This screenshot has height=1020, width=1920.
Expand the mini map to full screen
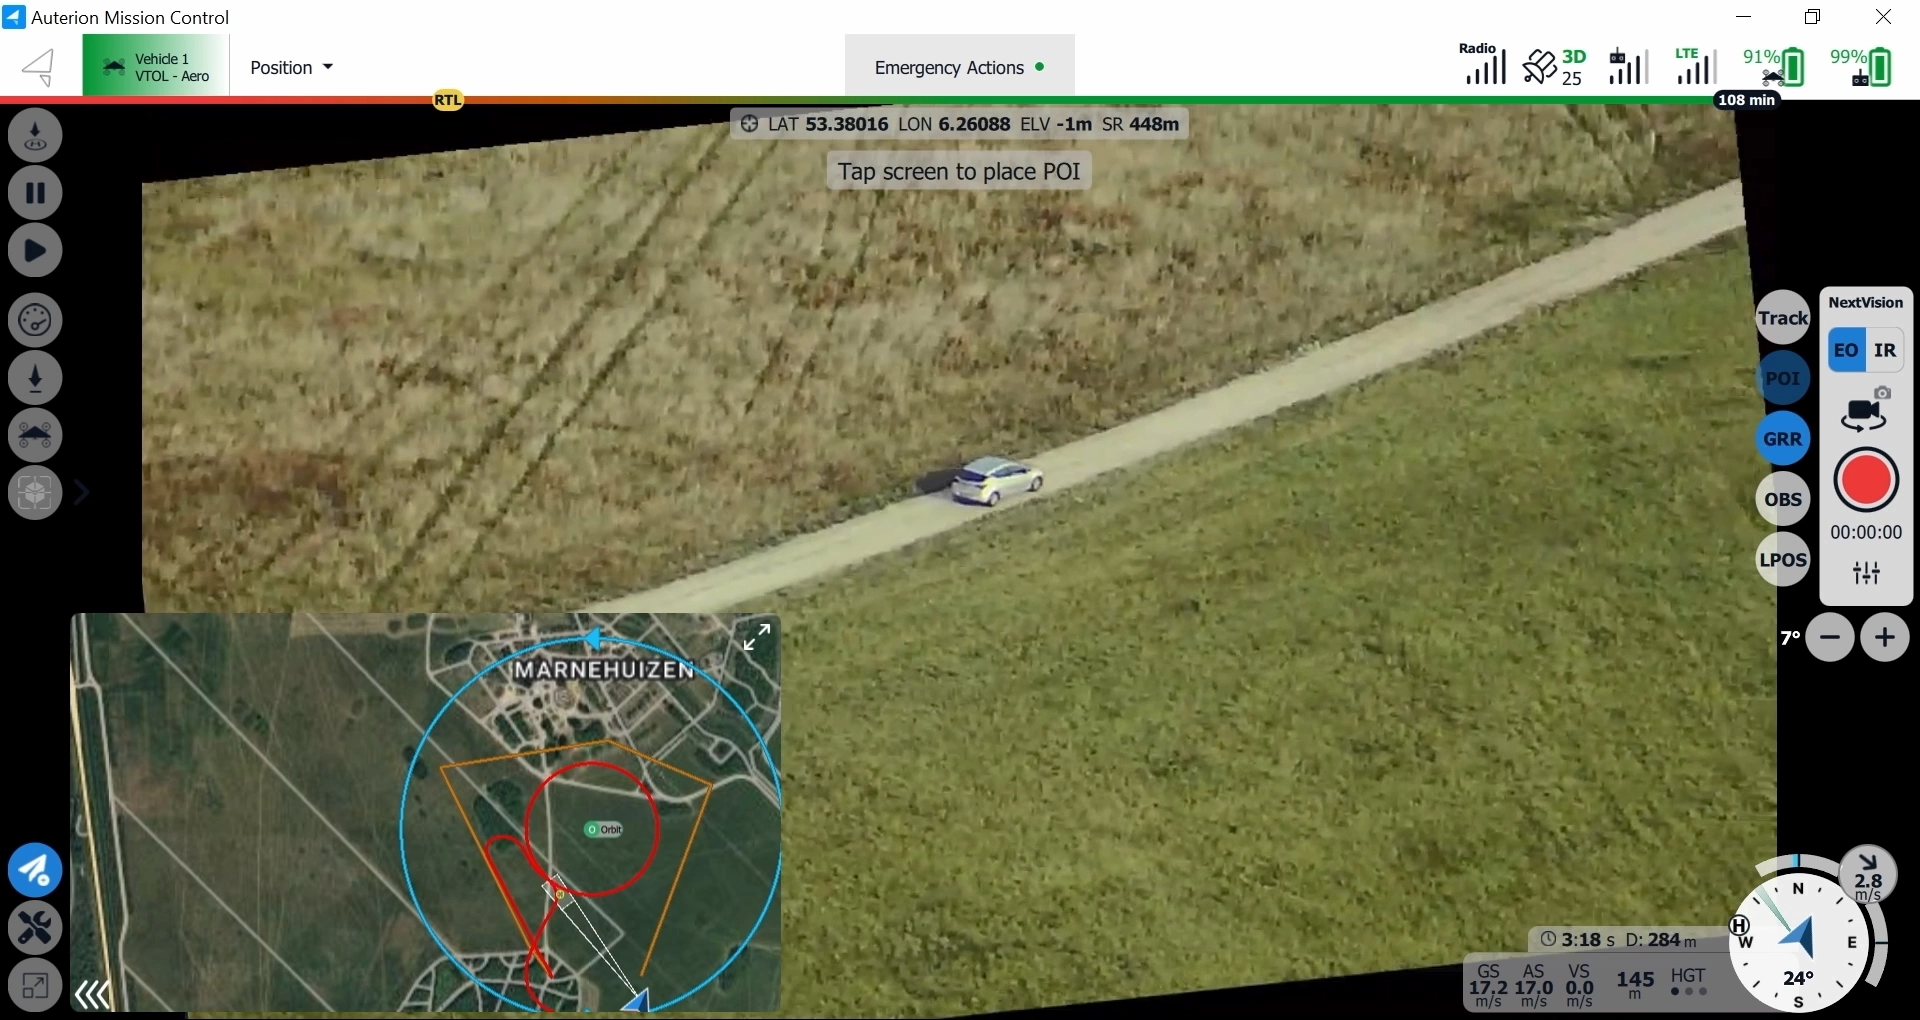tap(757, 637)
